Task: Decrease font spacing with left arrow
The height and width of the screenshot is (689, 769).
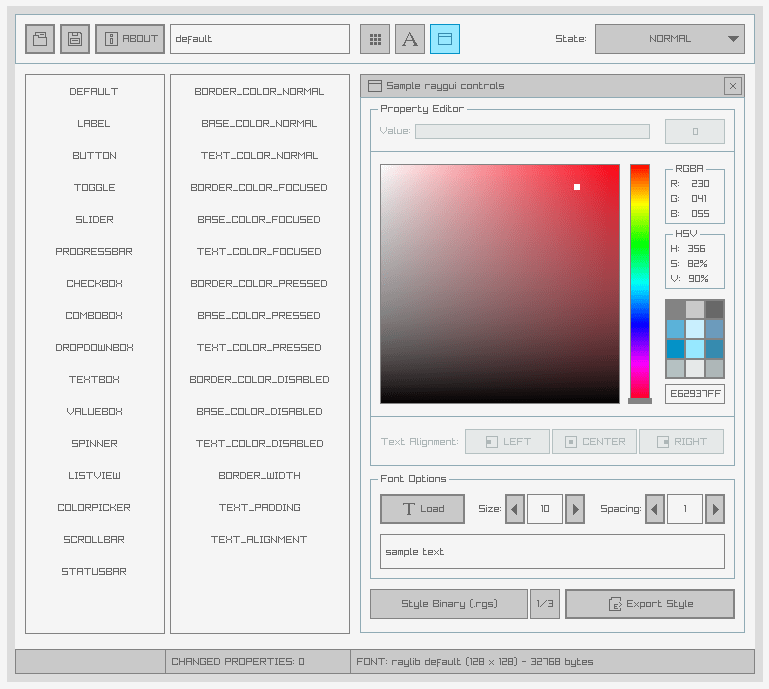Action: (x=655, y=509)
